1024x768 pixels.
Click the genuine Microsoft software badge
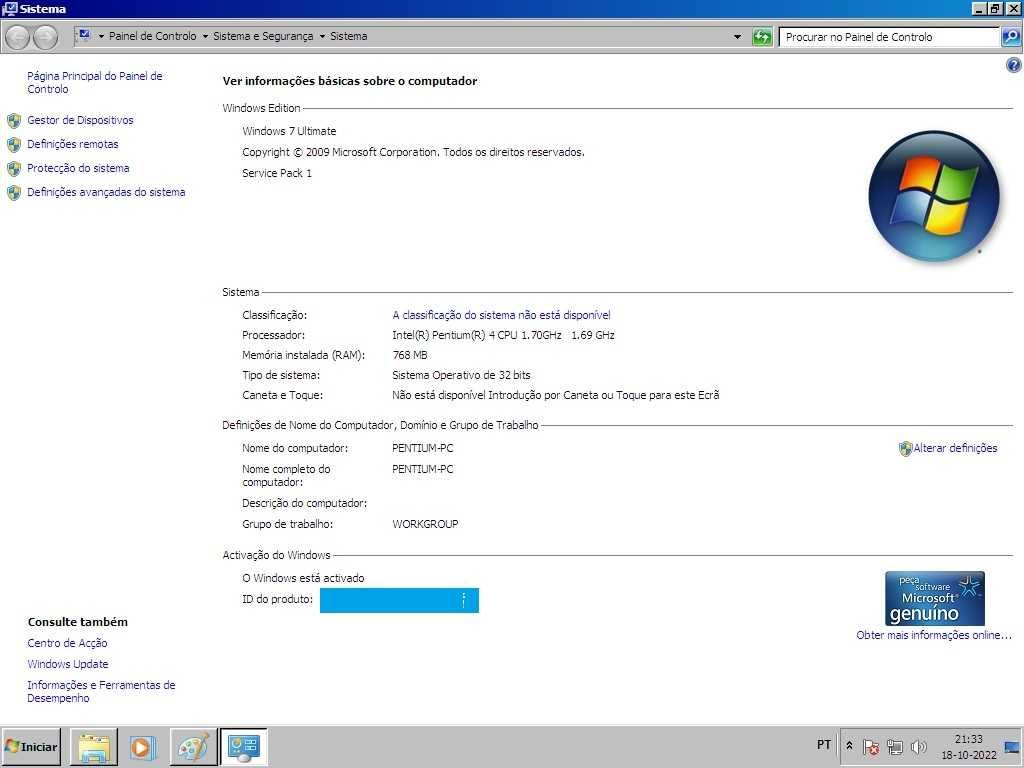(x=935, y=598)
